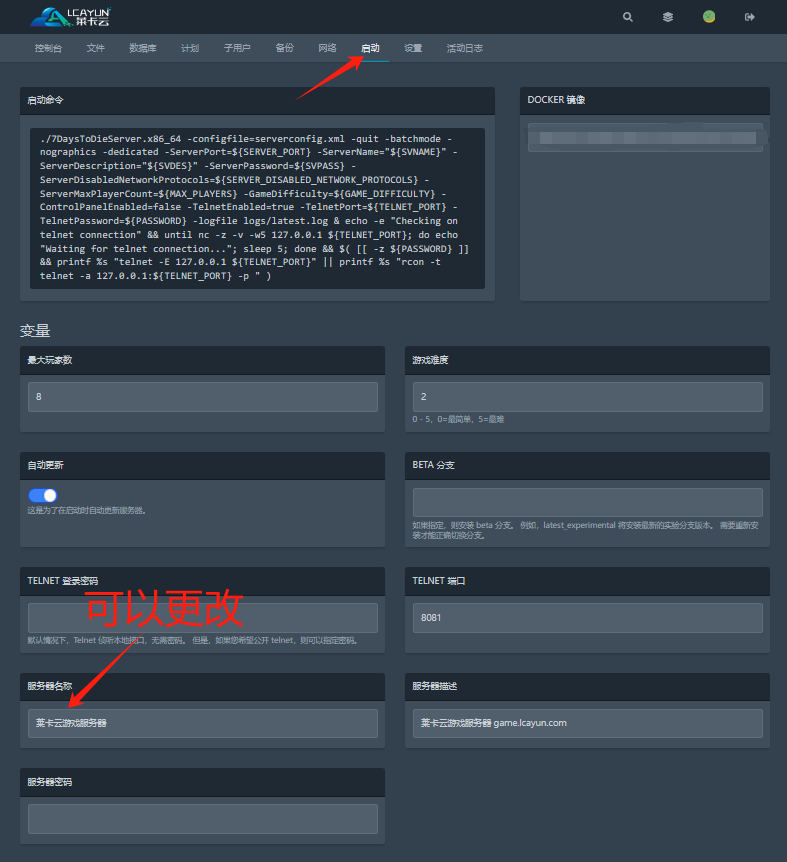This screenshot has height=862, width=787.
Task: Focus the BETA 分支 input field
Action: pos(588,502)
